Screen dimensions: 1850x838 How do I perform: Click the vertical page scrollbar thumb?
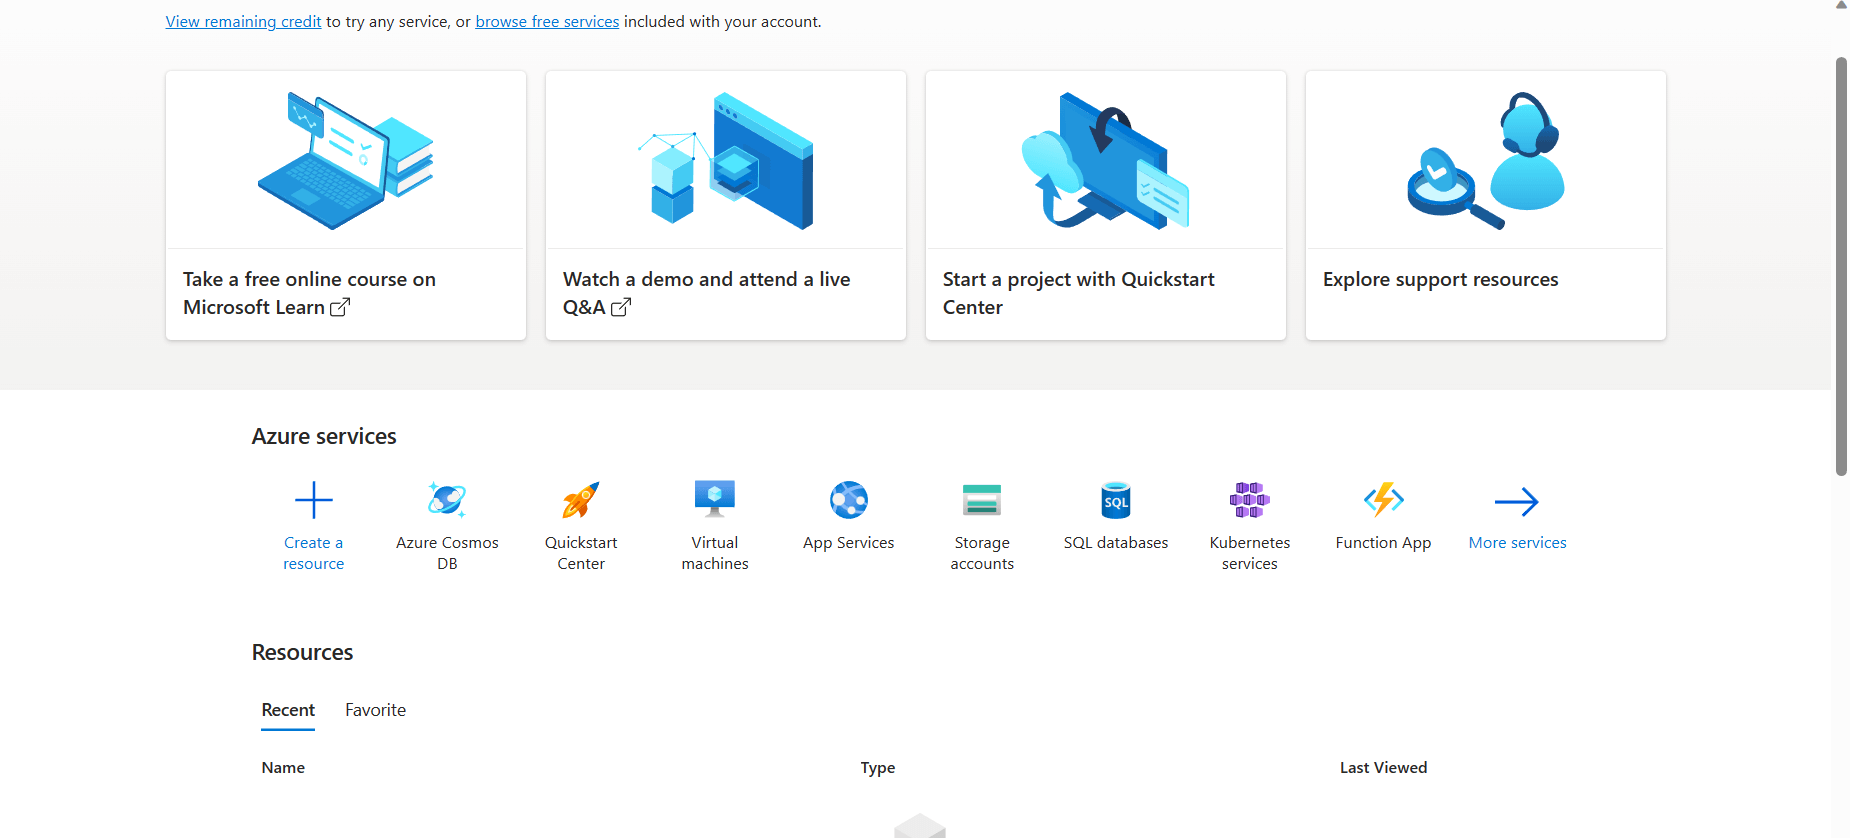coord(1841,265)
